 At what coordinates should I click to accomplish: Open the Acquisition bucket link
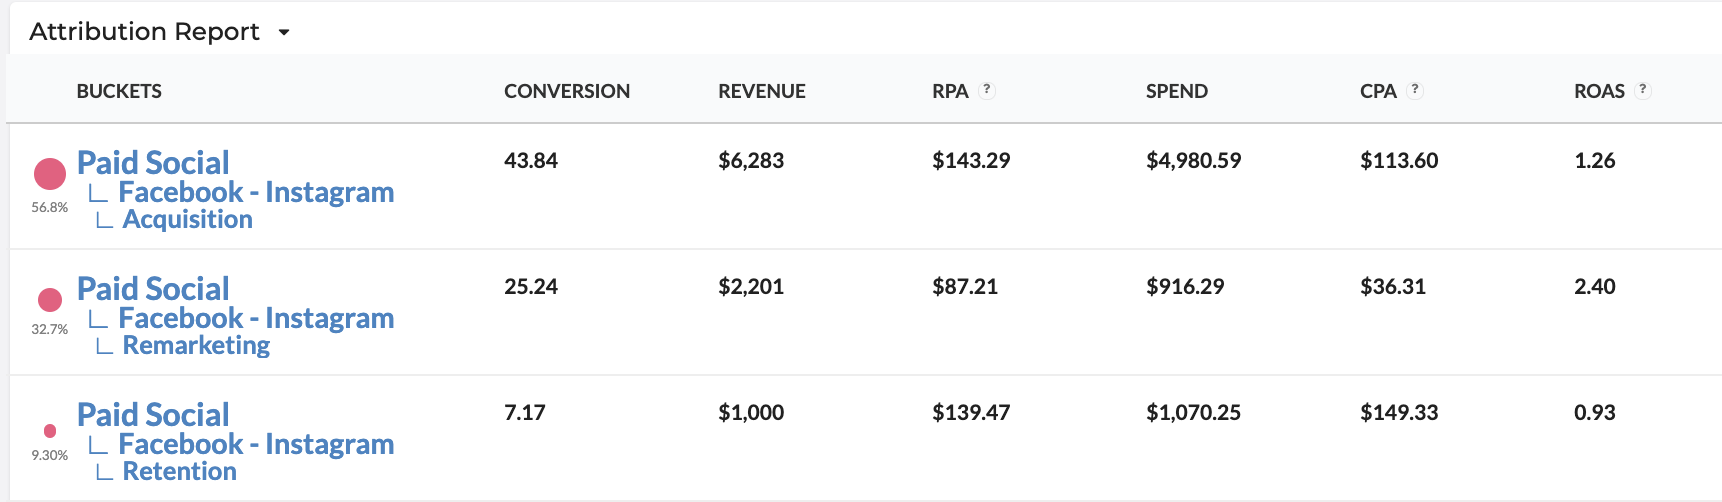(x=187, y=220)
